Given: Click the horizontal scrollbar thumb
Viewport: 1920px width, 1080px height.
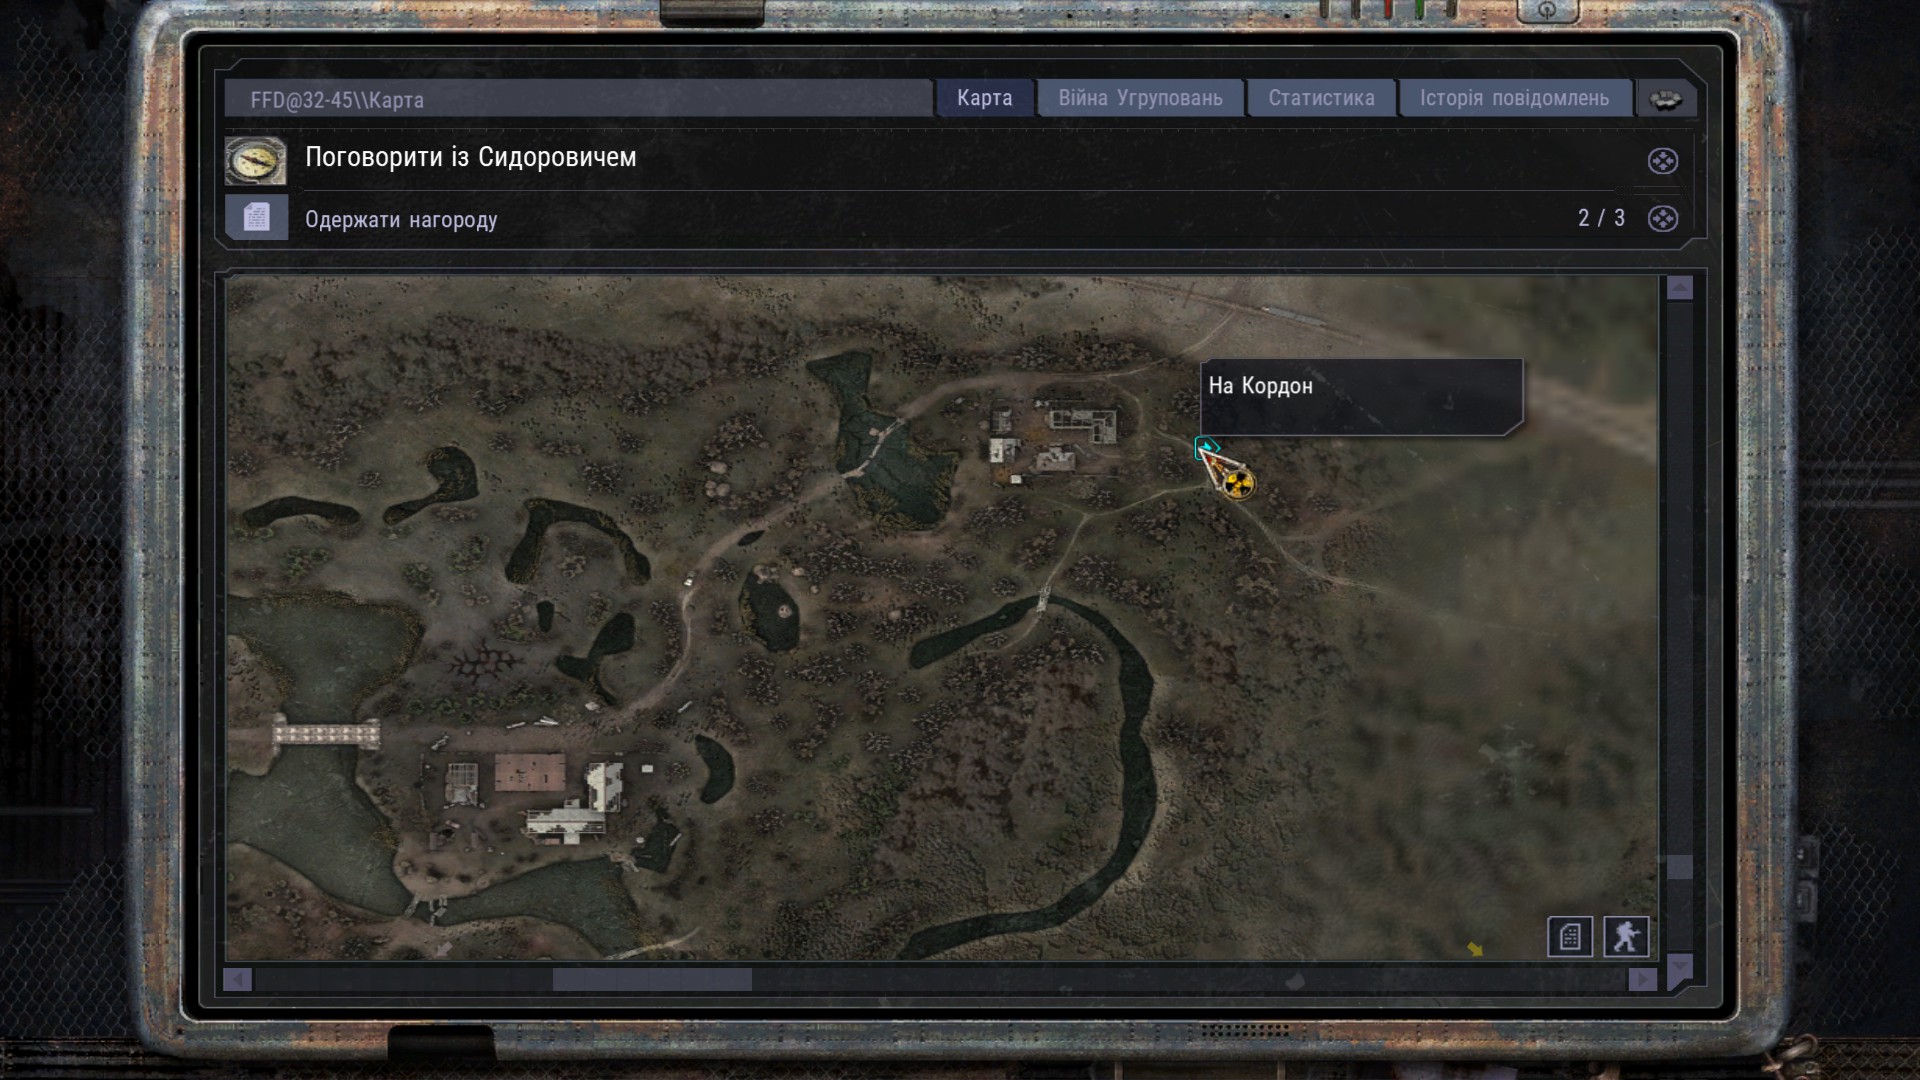Looking at the screenshot, I should [x=652, y=980].
